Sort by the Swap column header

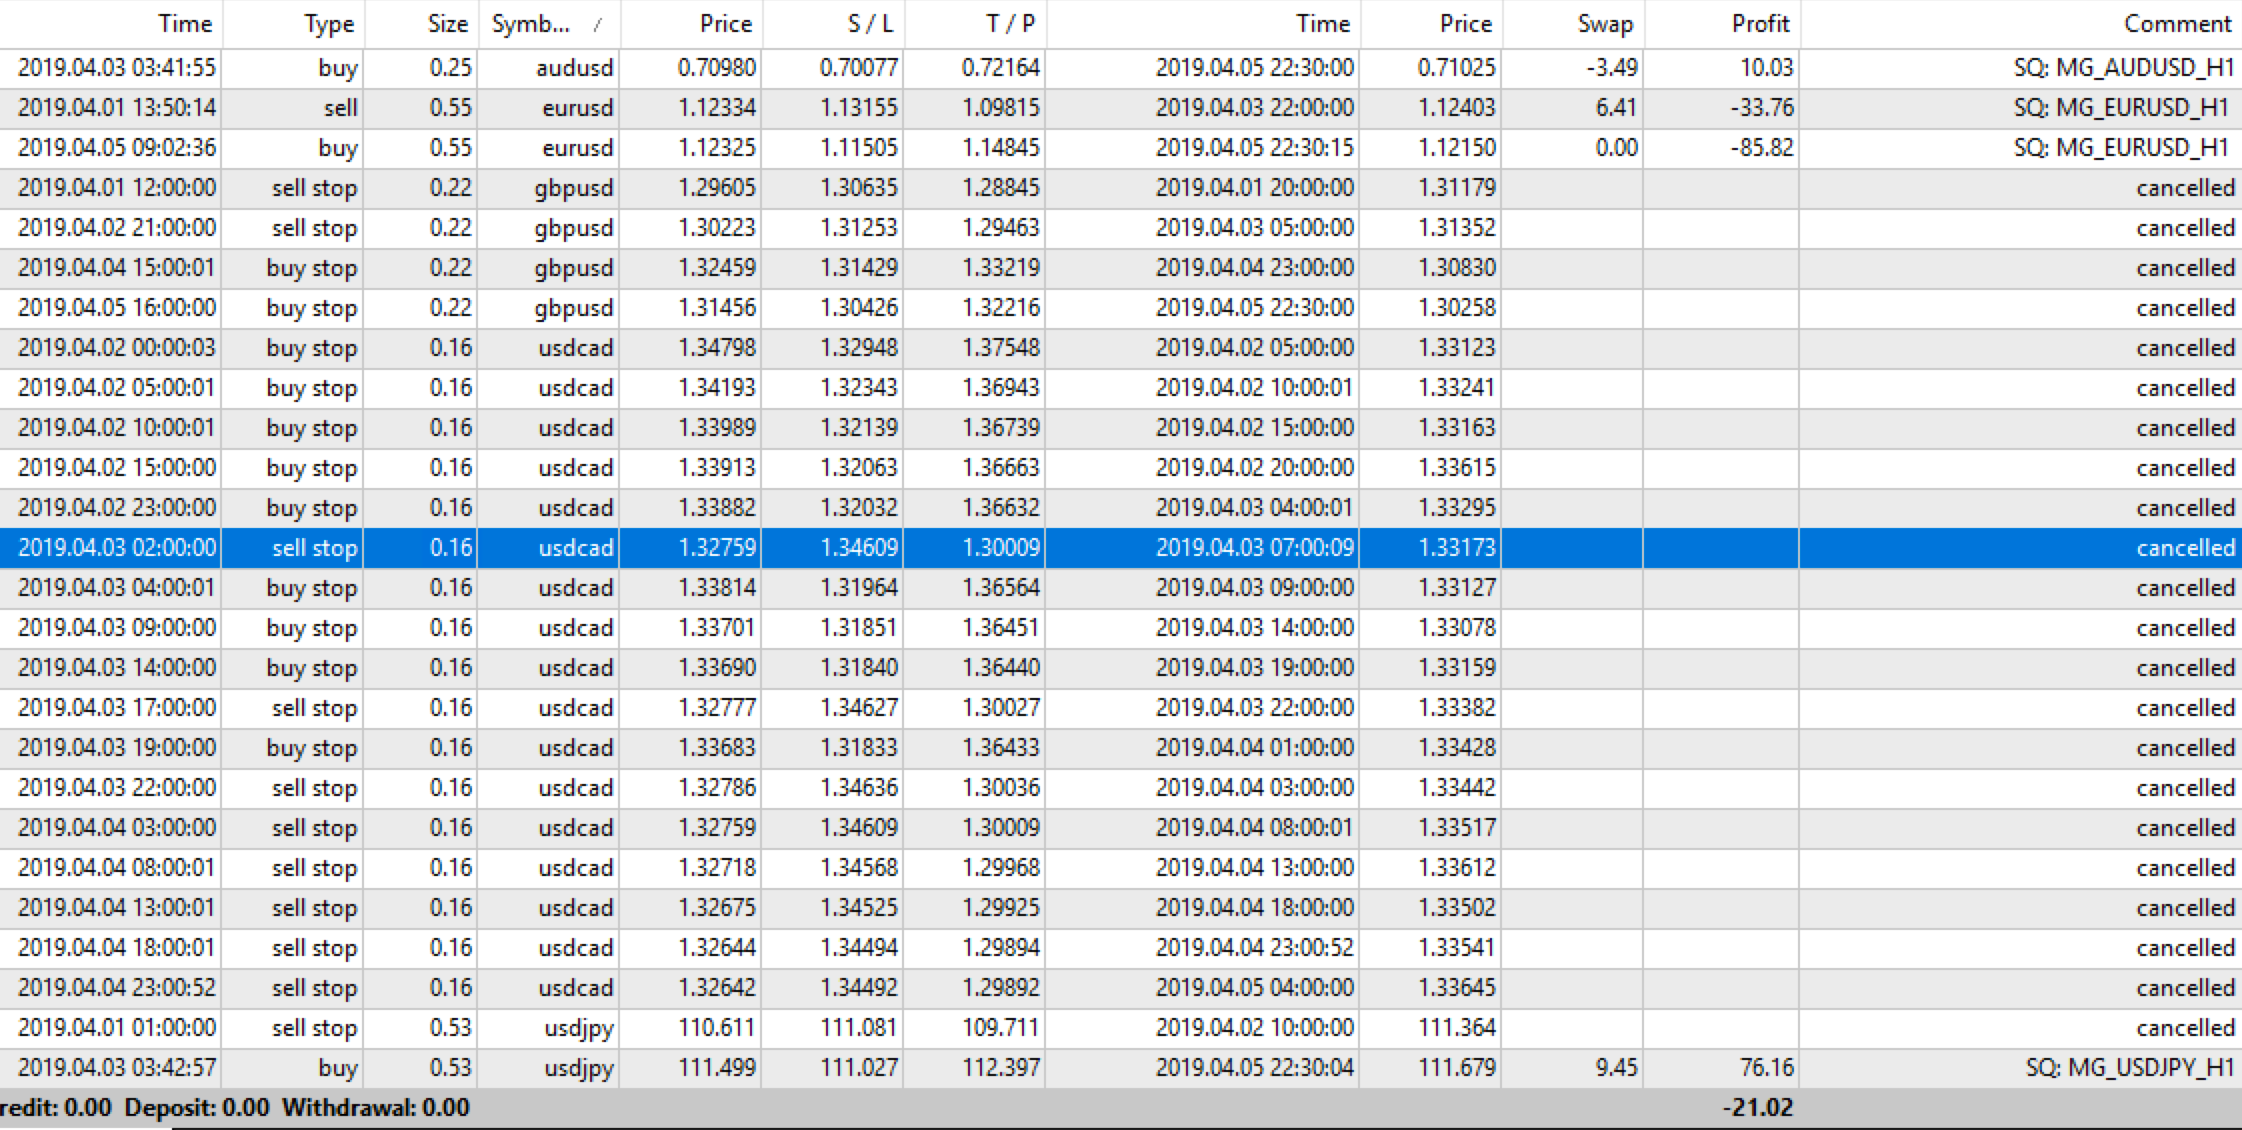pos(1604,24)
